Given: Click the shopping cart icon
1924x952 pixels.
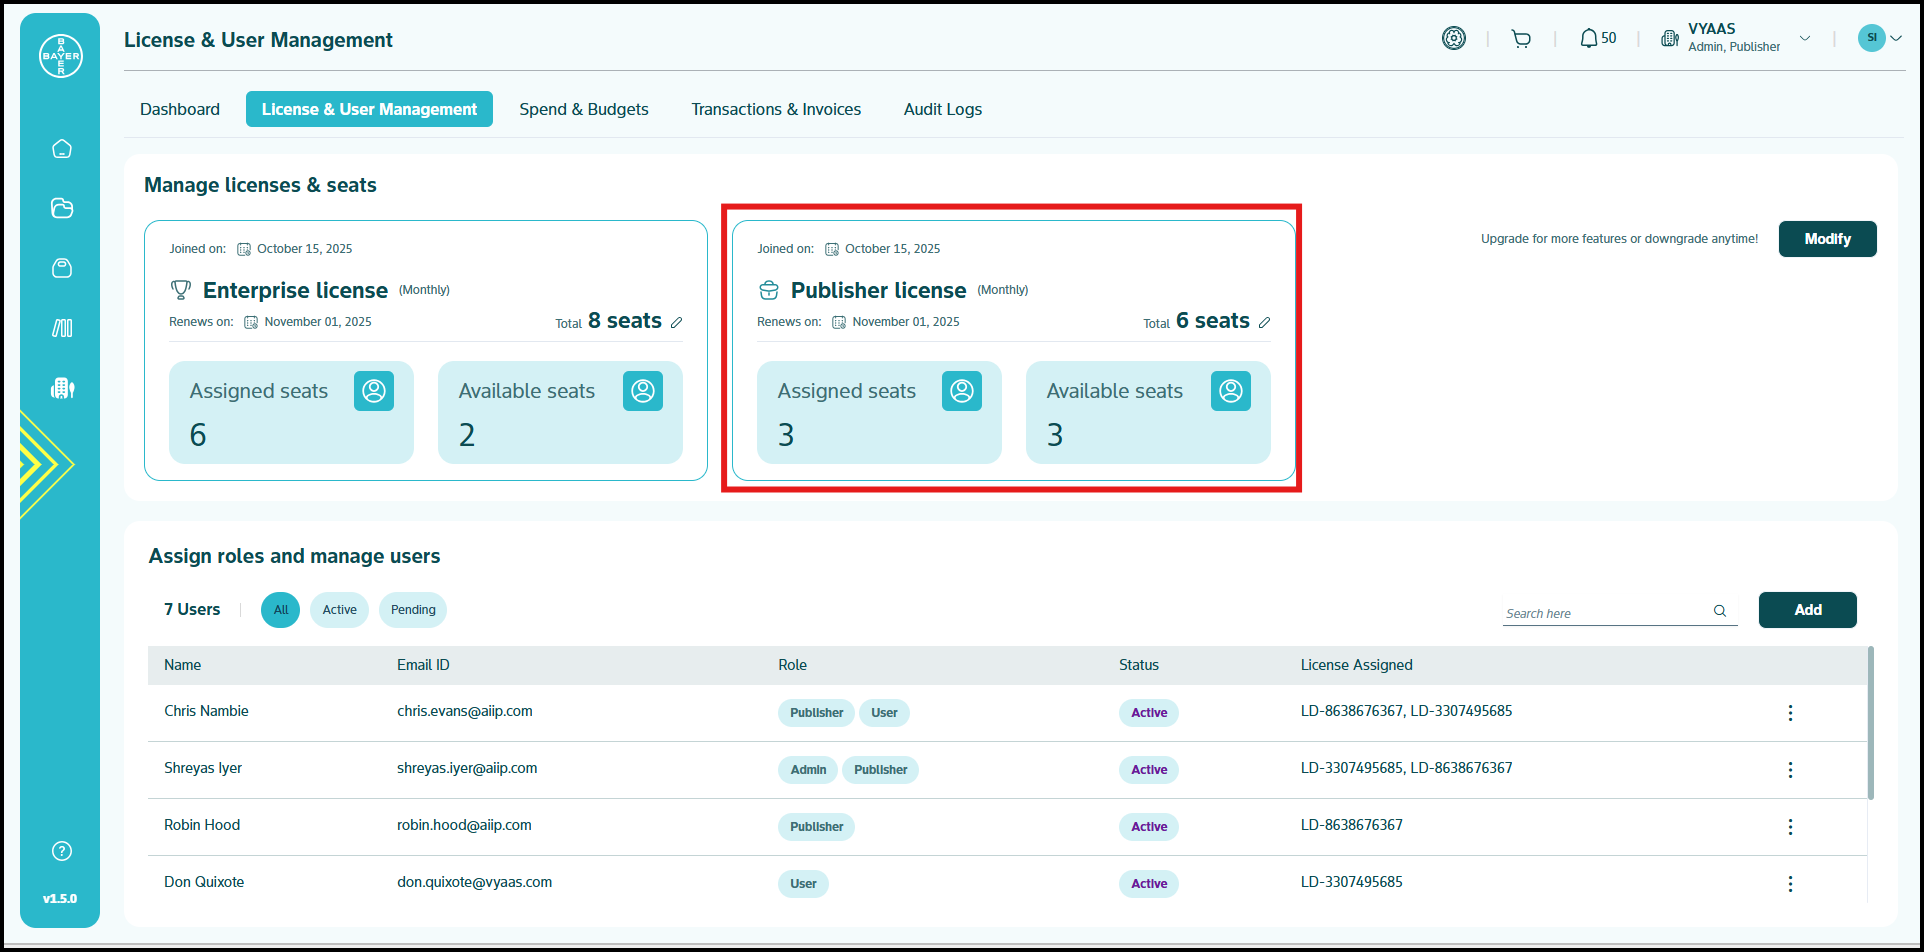Looking at the screenshot, I should (1521, 39).
